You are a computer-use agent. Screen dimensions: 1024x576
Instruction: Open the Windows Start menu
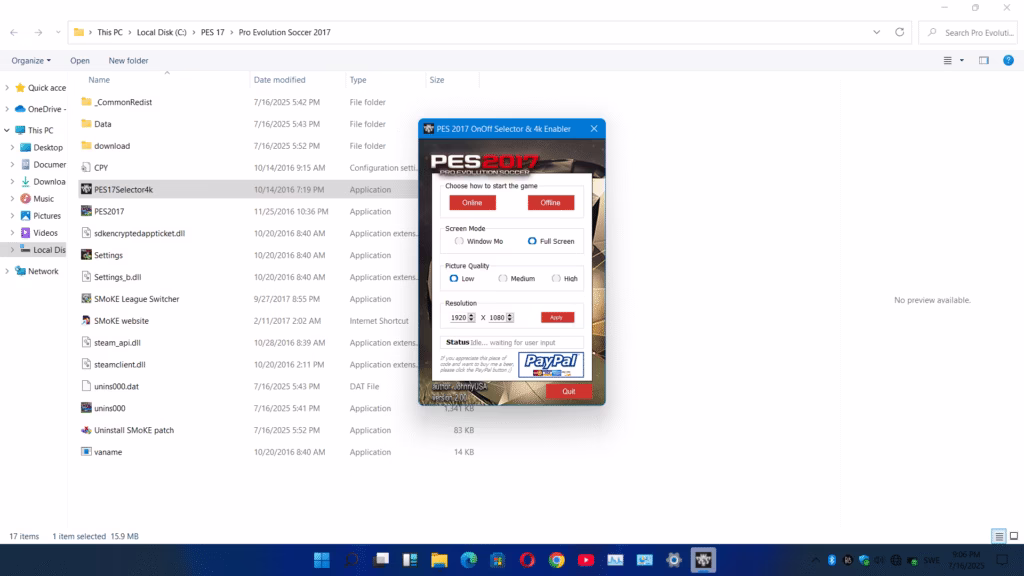pos(322,560)
